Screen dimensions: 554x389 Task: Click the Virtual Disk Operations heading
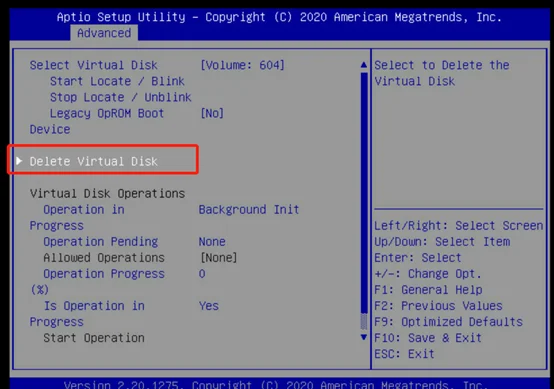[107, 193]
